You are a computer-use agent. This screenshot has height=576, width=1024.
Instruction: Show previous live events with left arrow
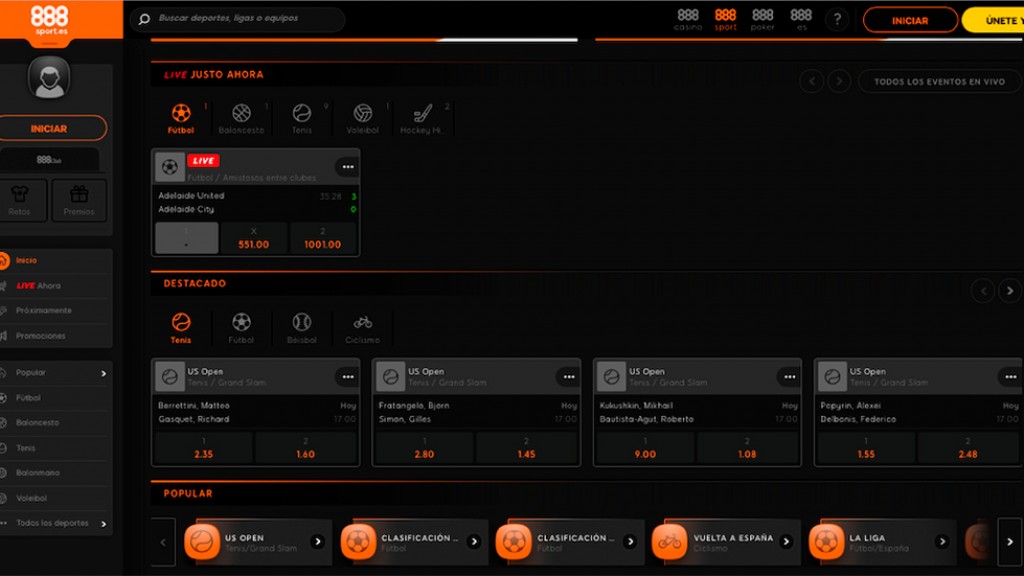pyautogui.click(x=812, y=82)
